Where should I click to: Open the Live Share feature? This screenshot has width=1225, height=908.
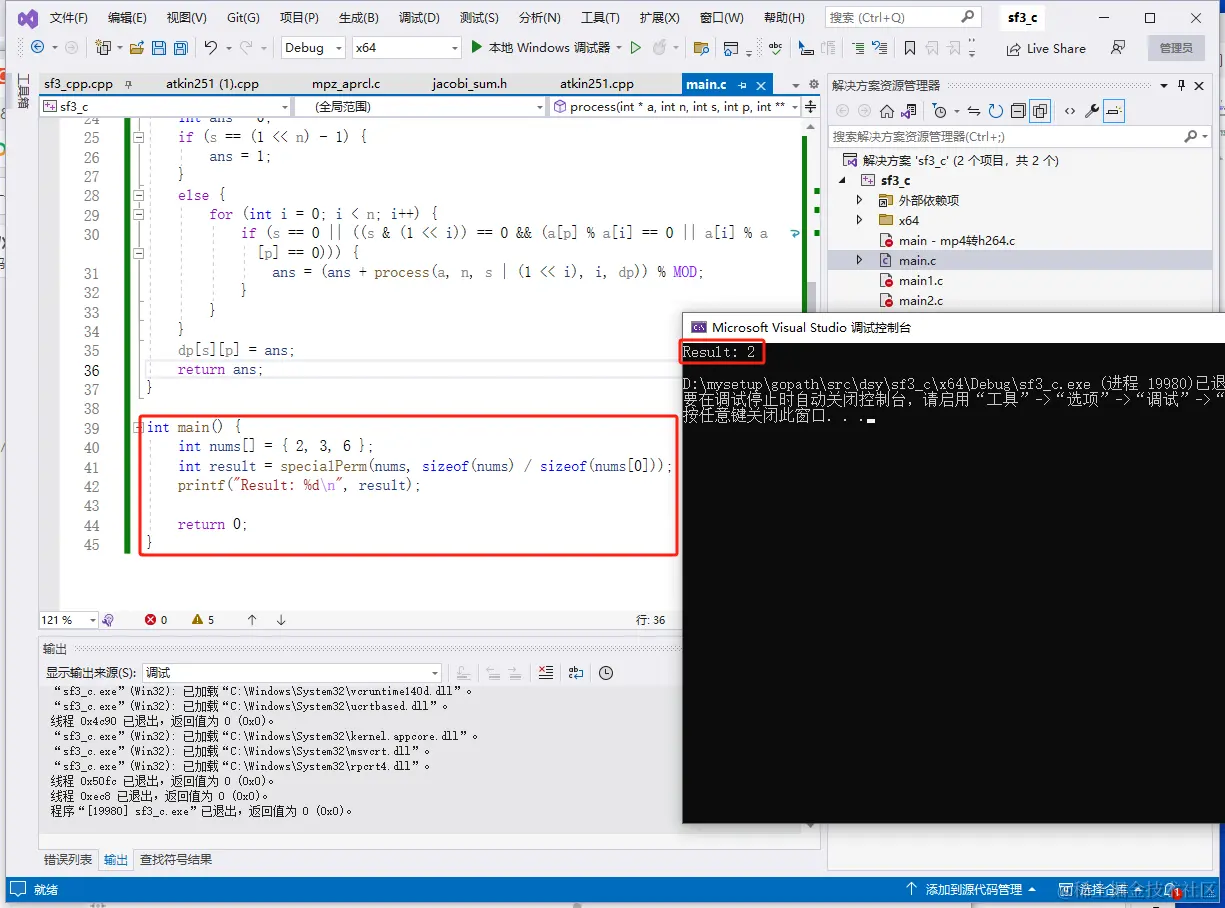click(1046, 48)
